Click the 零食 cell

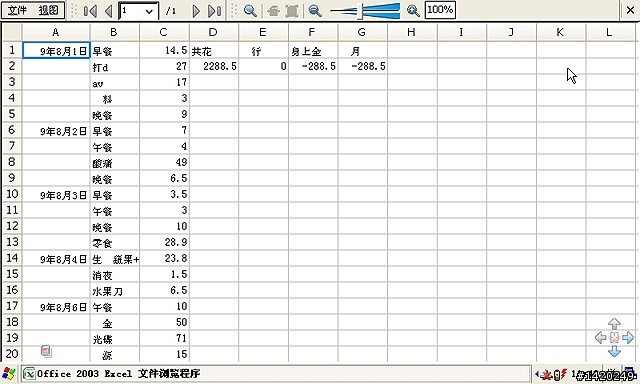pos(115,243)
